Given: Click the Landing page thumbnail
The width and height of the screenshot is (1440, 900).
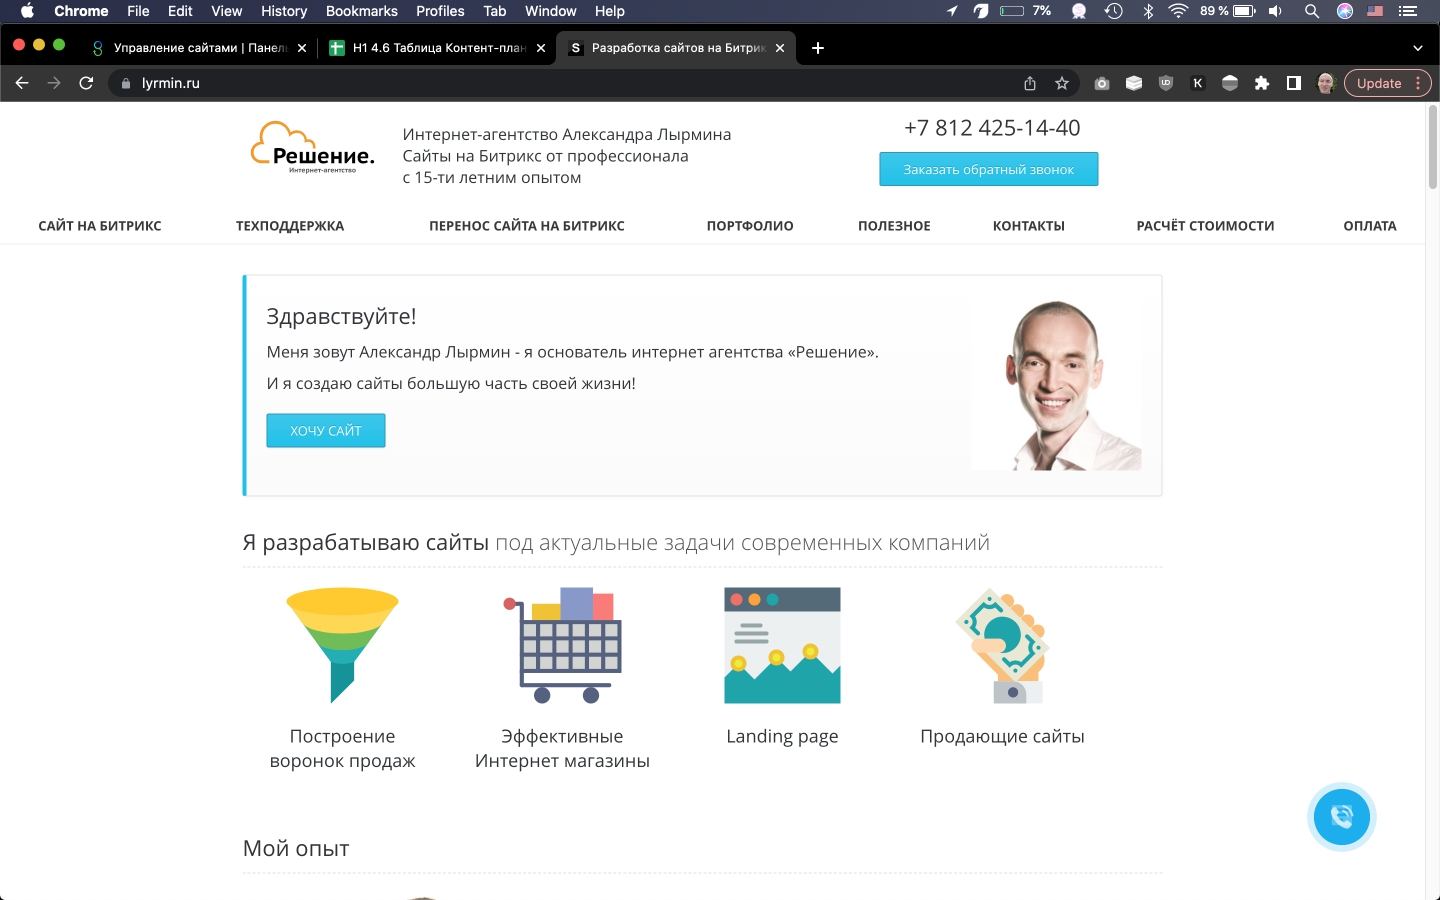Looking at the screenshot, I should click(782, 645).
